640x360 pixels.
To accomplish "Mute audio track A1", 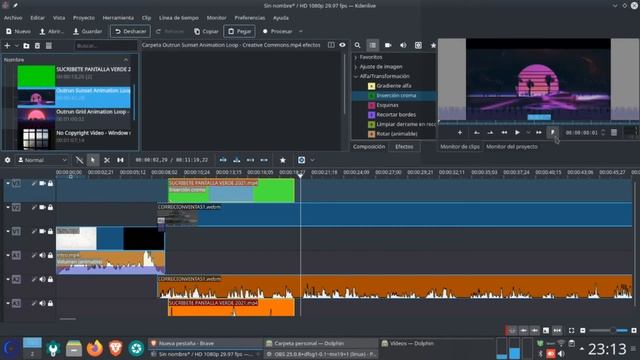I will click(42, 256).
